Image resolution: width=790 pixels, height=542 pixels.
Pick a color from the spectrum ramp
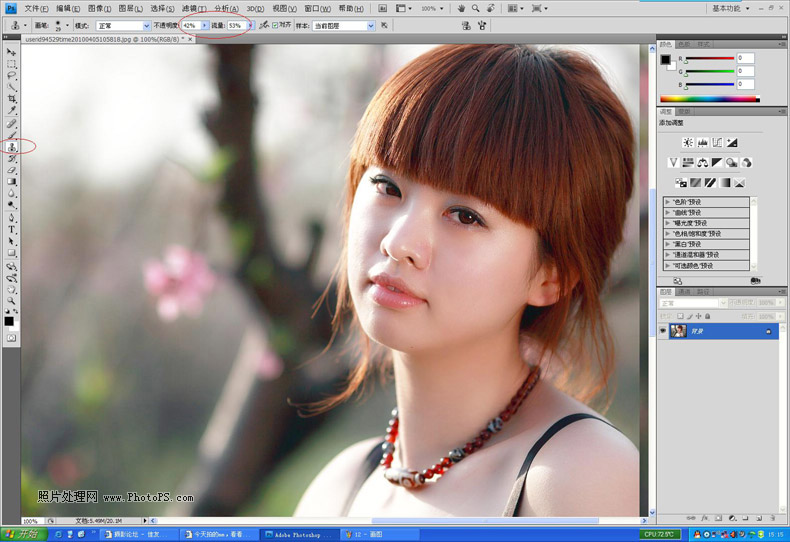pos(710,99)
